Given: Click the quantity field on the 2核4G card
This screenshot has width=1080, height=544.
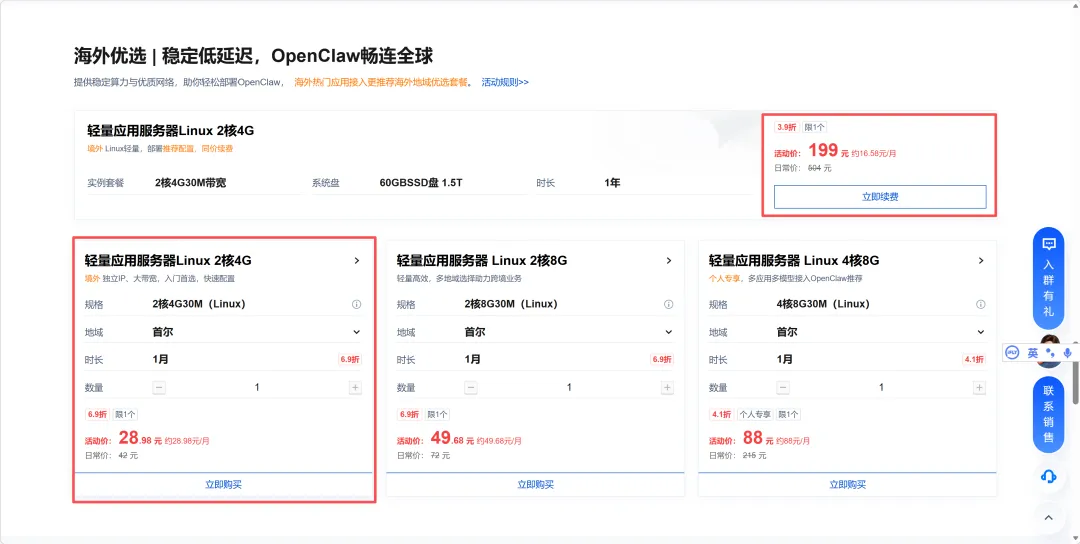Looking at the screenshot, I should click(x=257, y=388).
